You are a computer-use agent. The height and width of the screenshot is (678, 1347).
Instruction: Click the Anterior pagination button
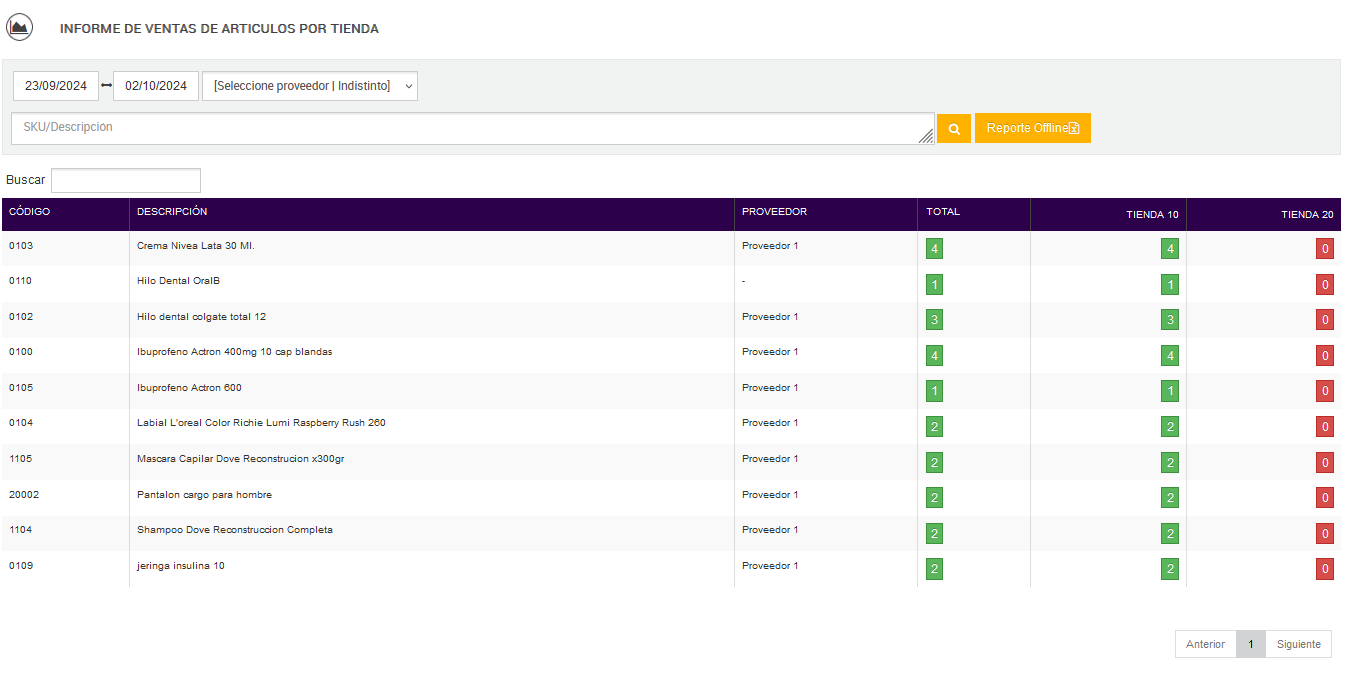click(1206, 644)
